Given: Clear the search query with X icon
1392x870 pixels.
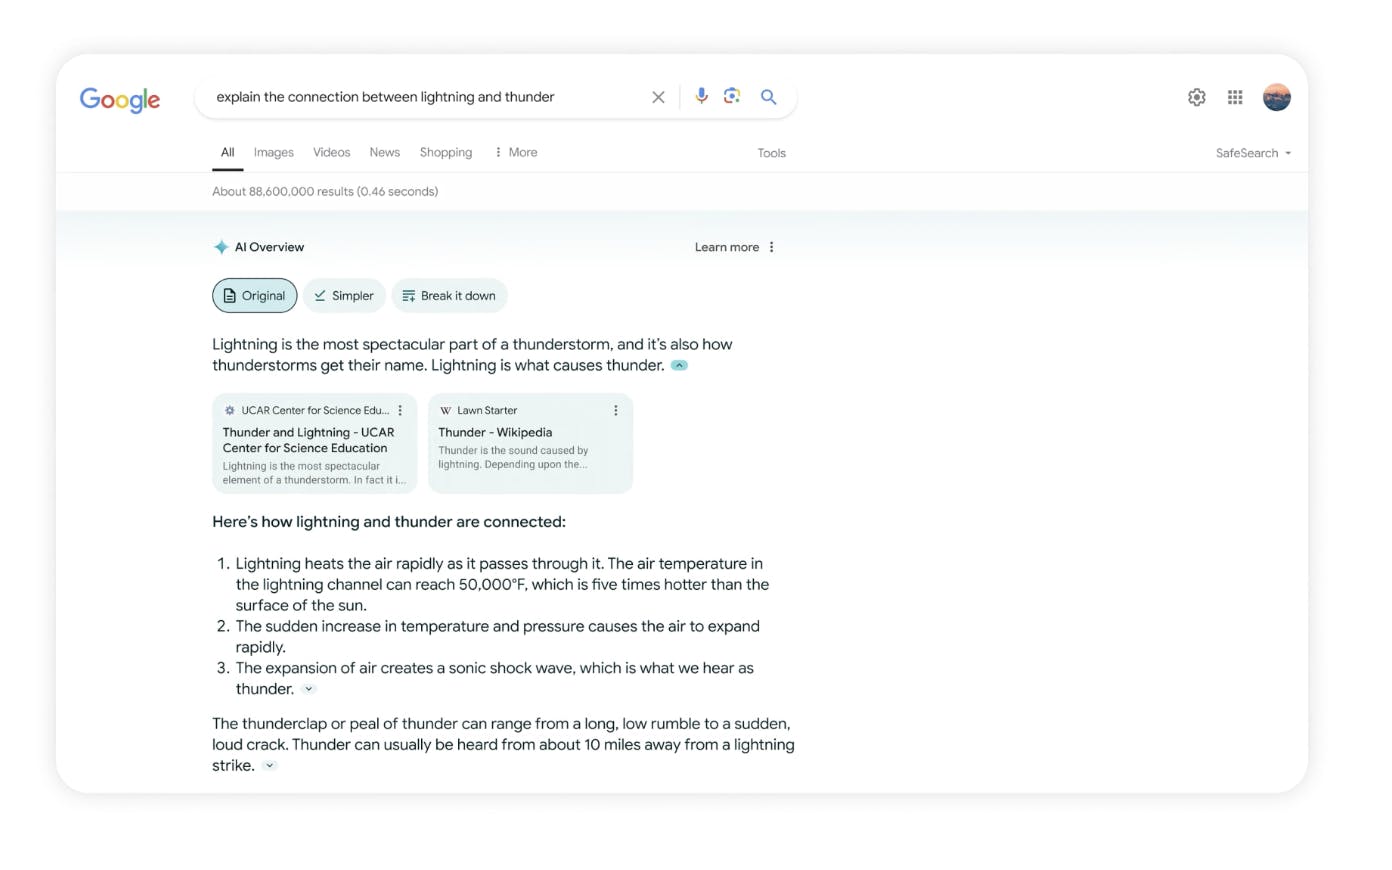Looking at the screenshot, I should 658,97.
